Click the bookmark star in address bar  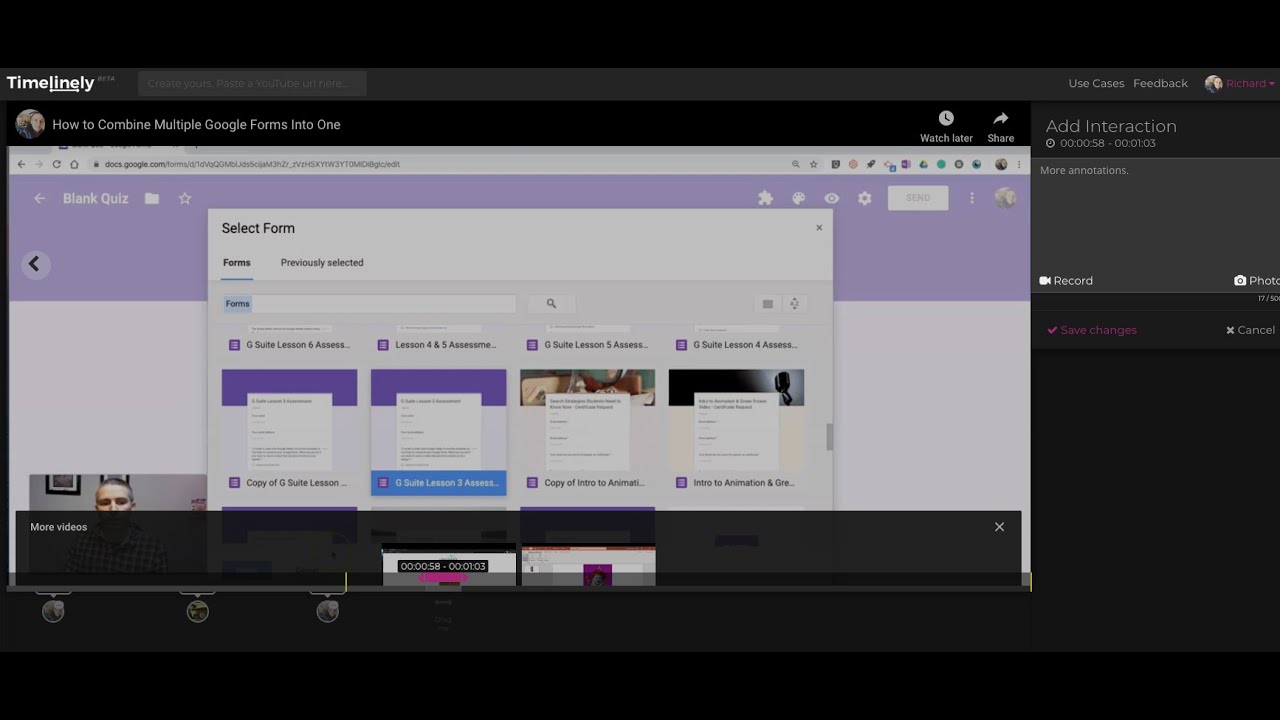click(x=814, y=164)
